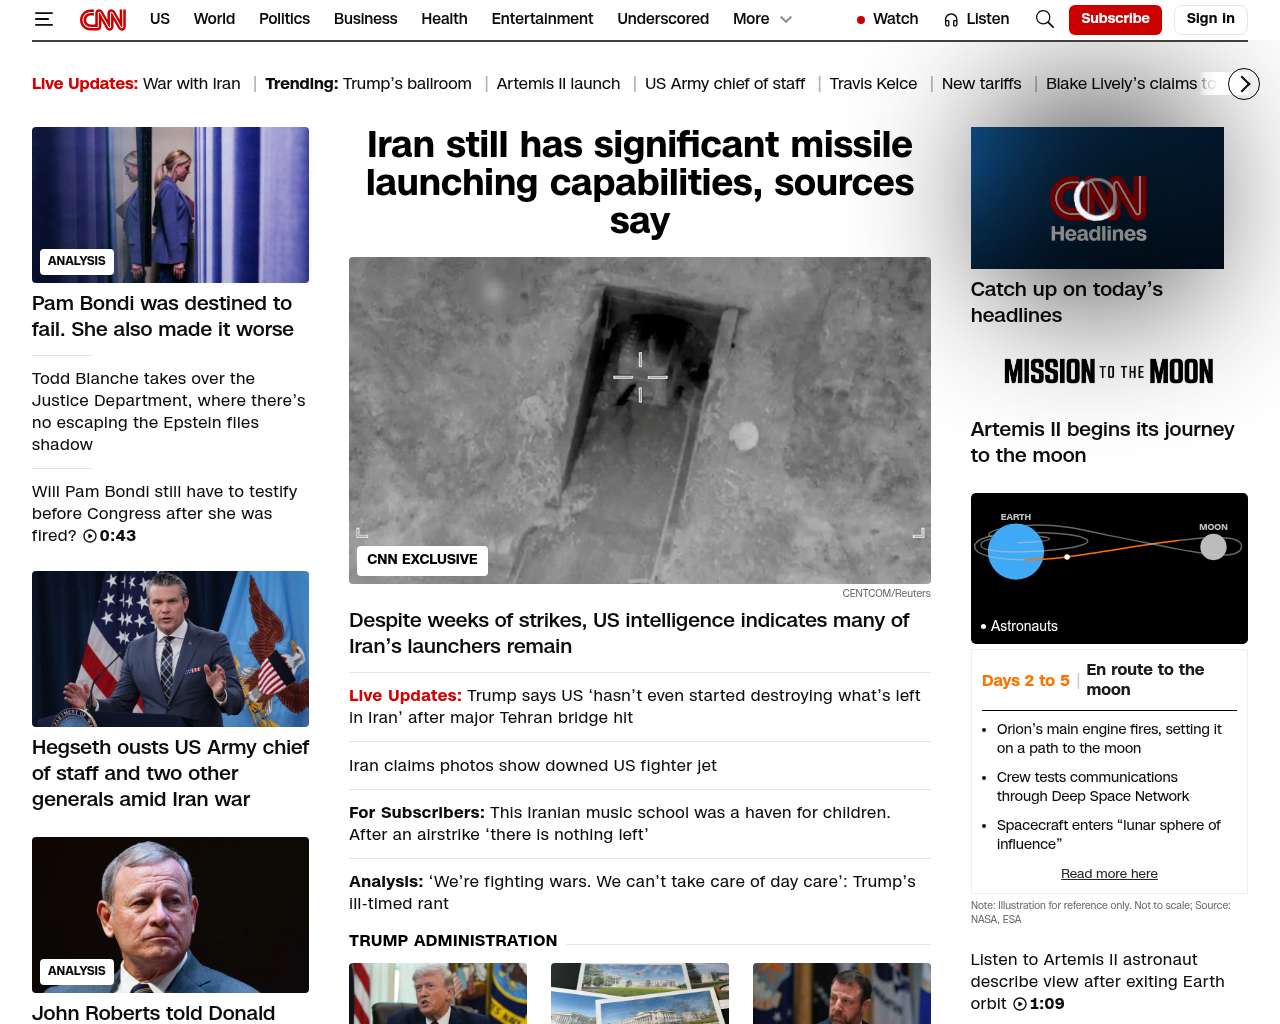Click the red Watch live dot
Viewport: 1280px width, 1024px height.
860,20
